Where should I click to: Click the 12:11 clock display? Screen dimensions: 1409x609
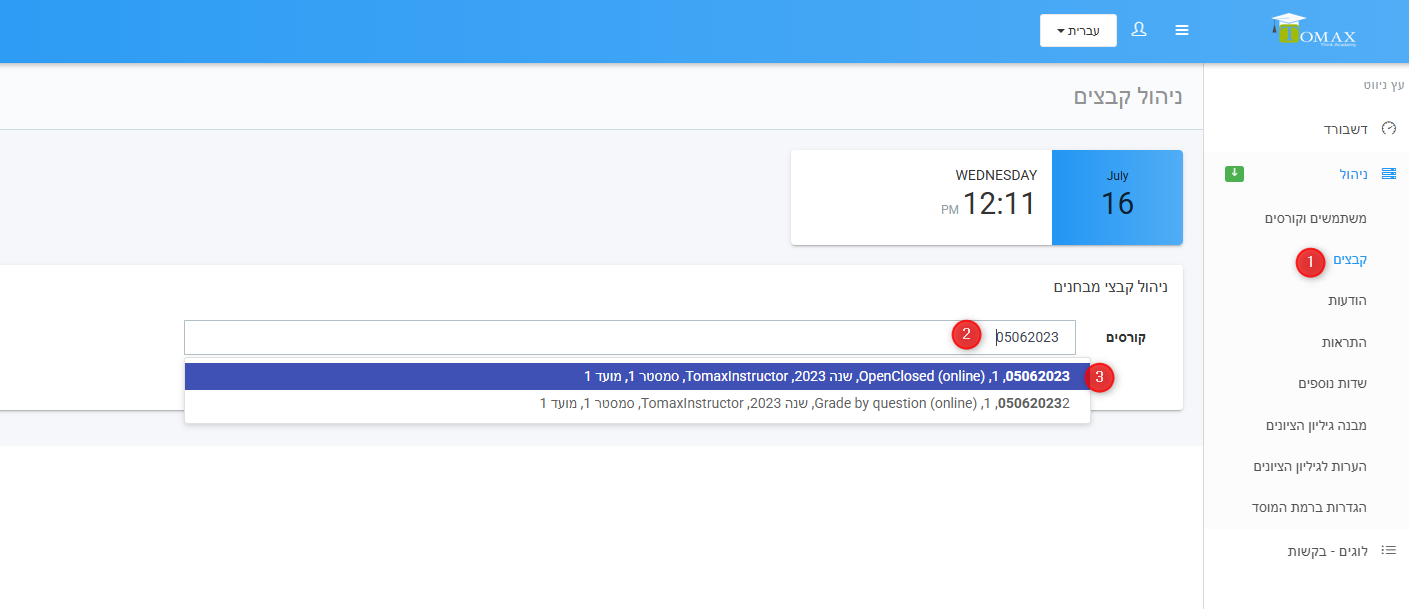coord(999,204)
